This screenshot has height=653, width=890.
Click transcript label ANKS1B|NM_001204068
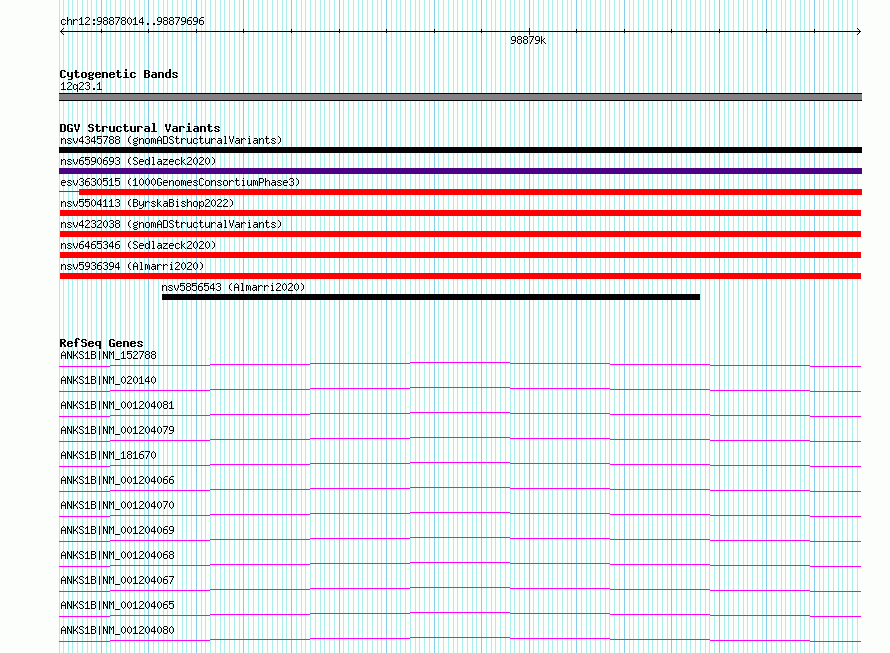117,555
